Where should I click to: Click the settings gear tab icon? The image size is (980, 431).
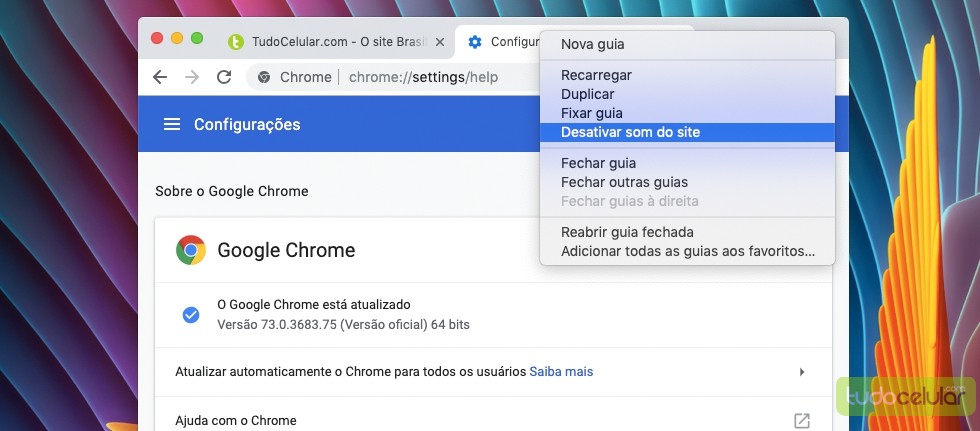tap(475, 42)
